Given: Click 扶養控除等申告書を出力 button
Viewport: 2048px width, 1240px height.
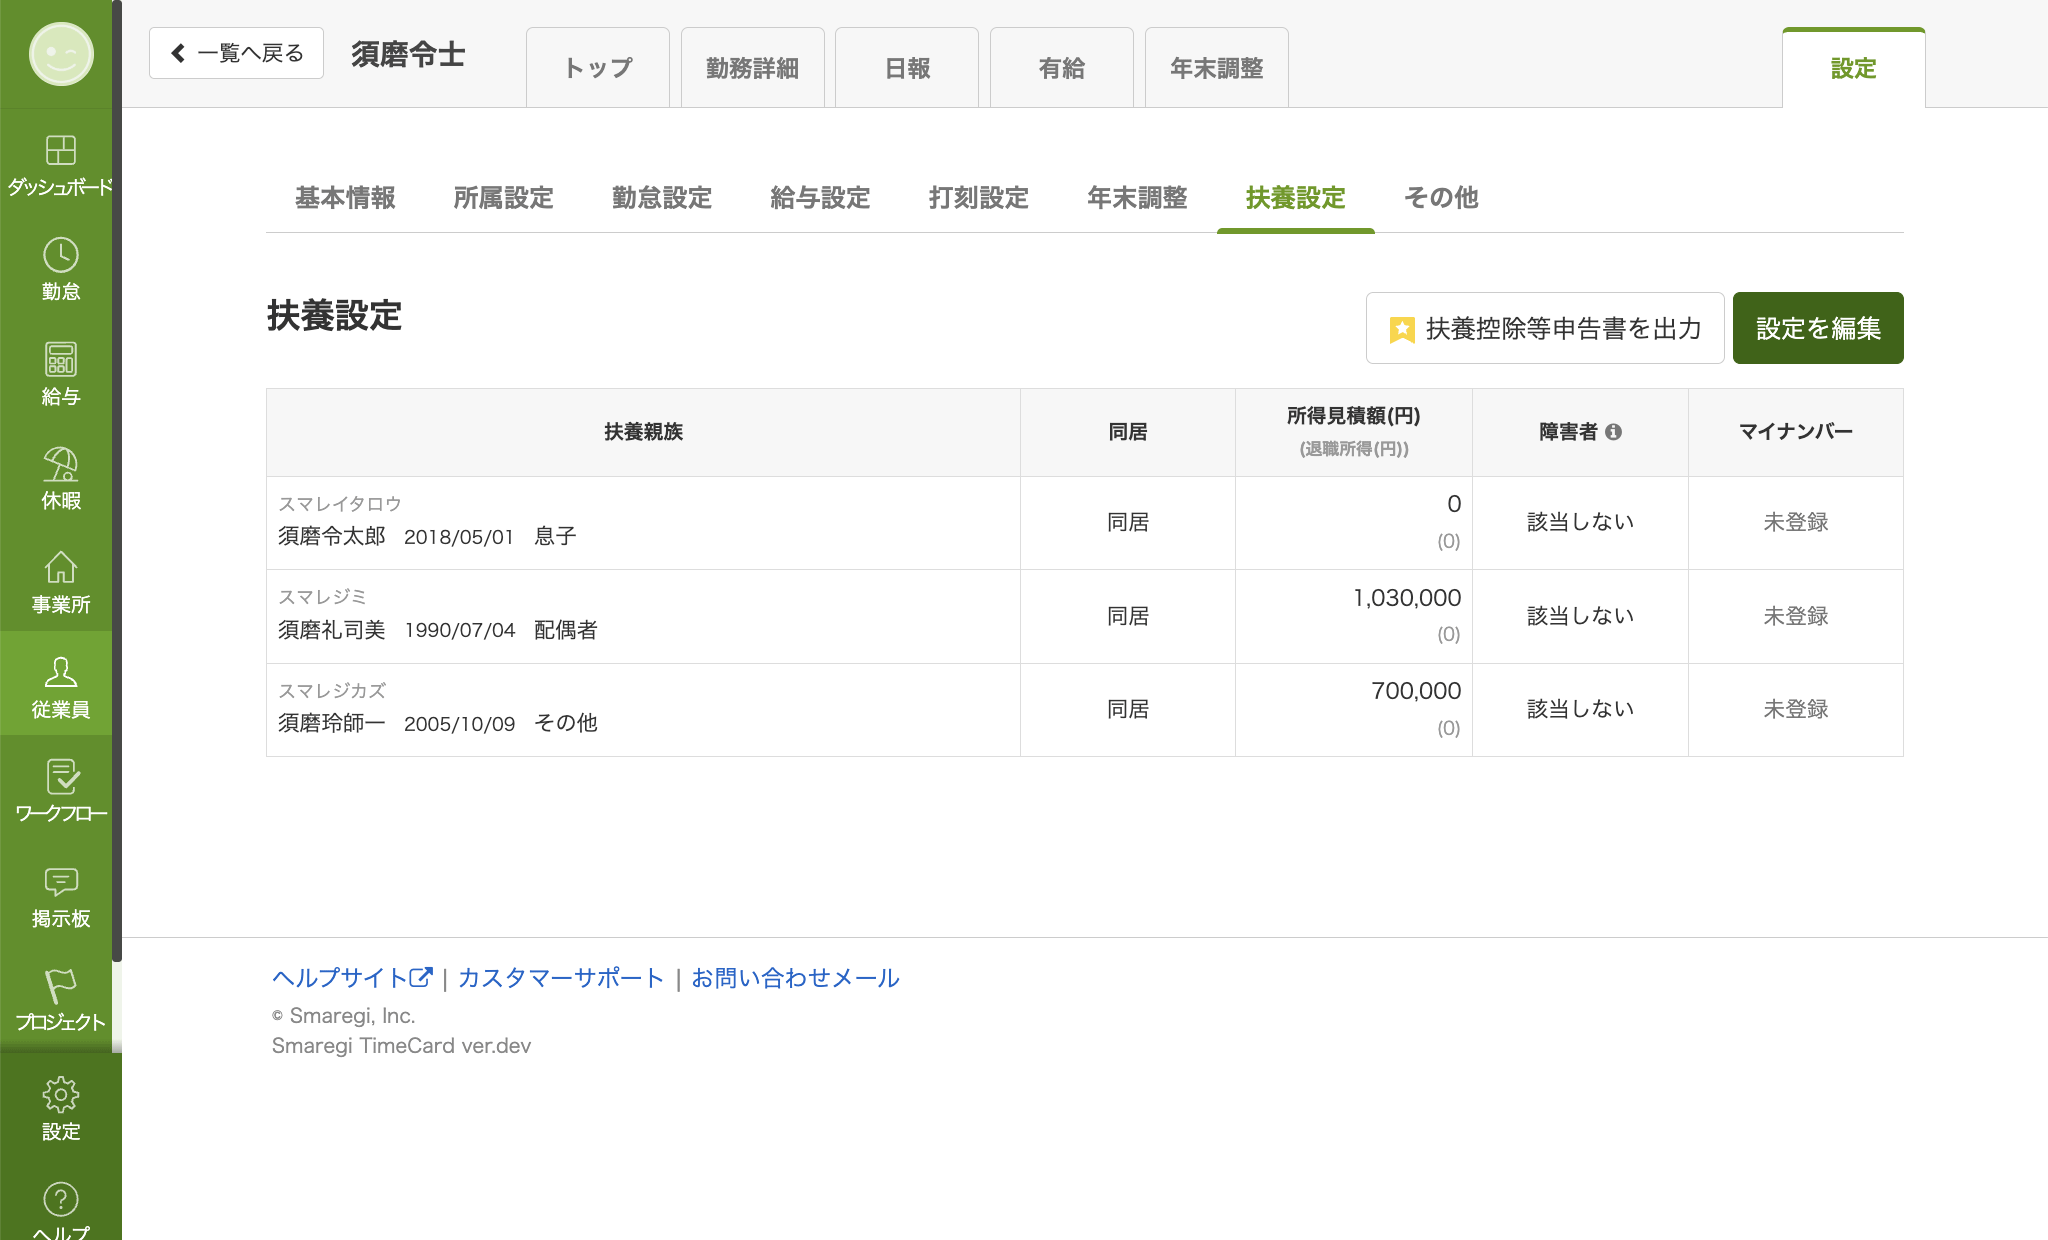Looking at the screenshot, I should [1545, 328].
